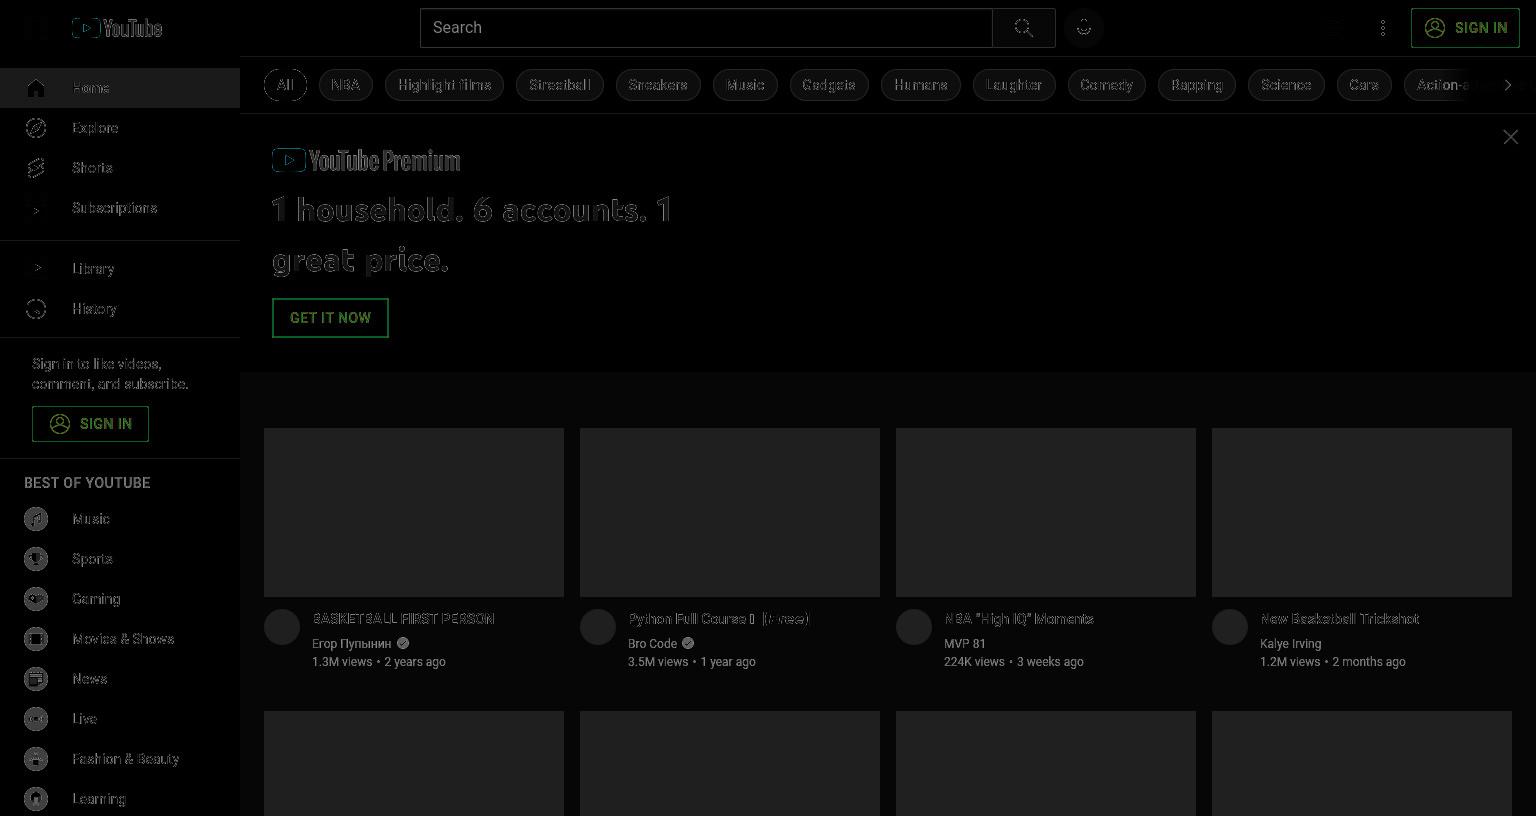Click the YouTube Premium logo in banner

pyautogui.click(x=366, y=160)
